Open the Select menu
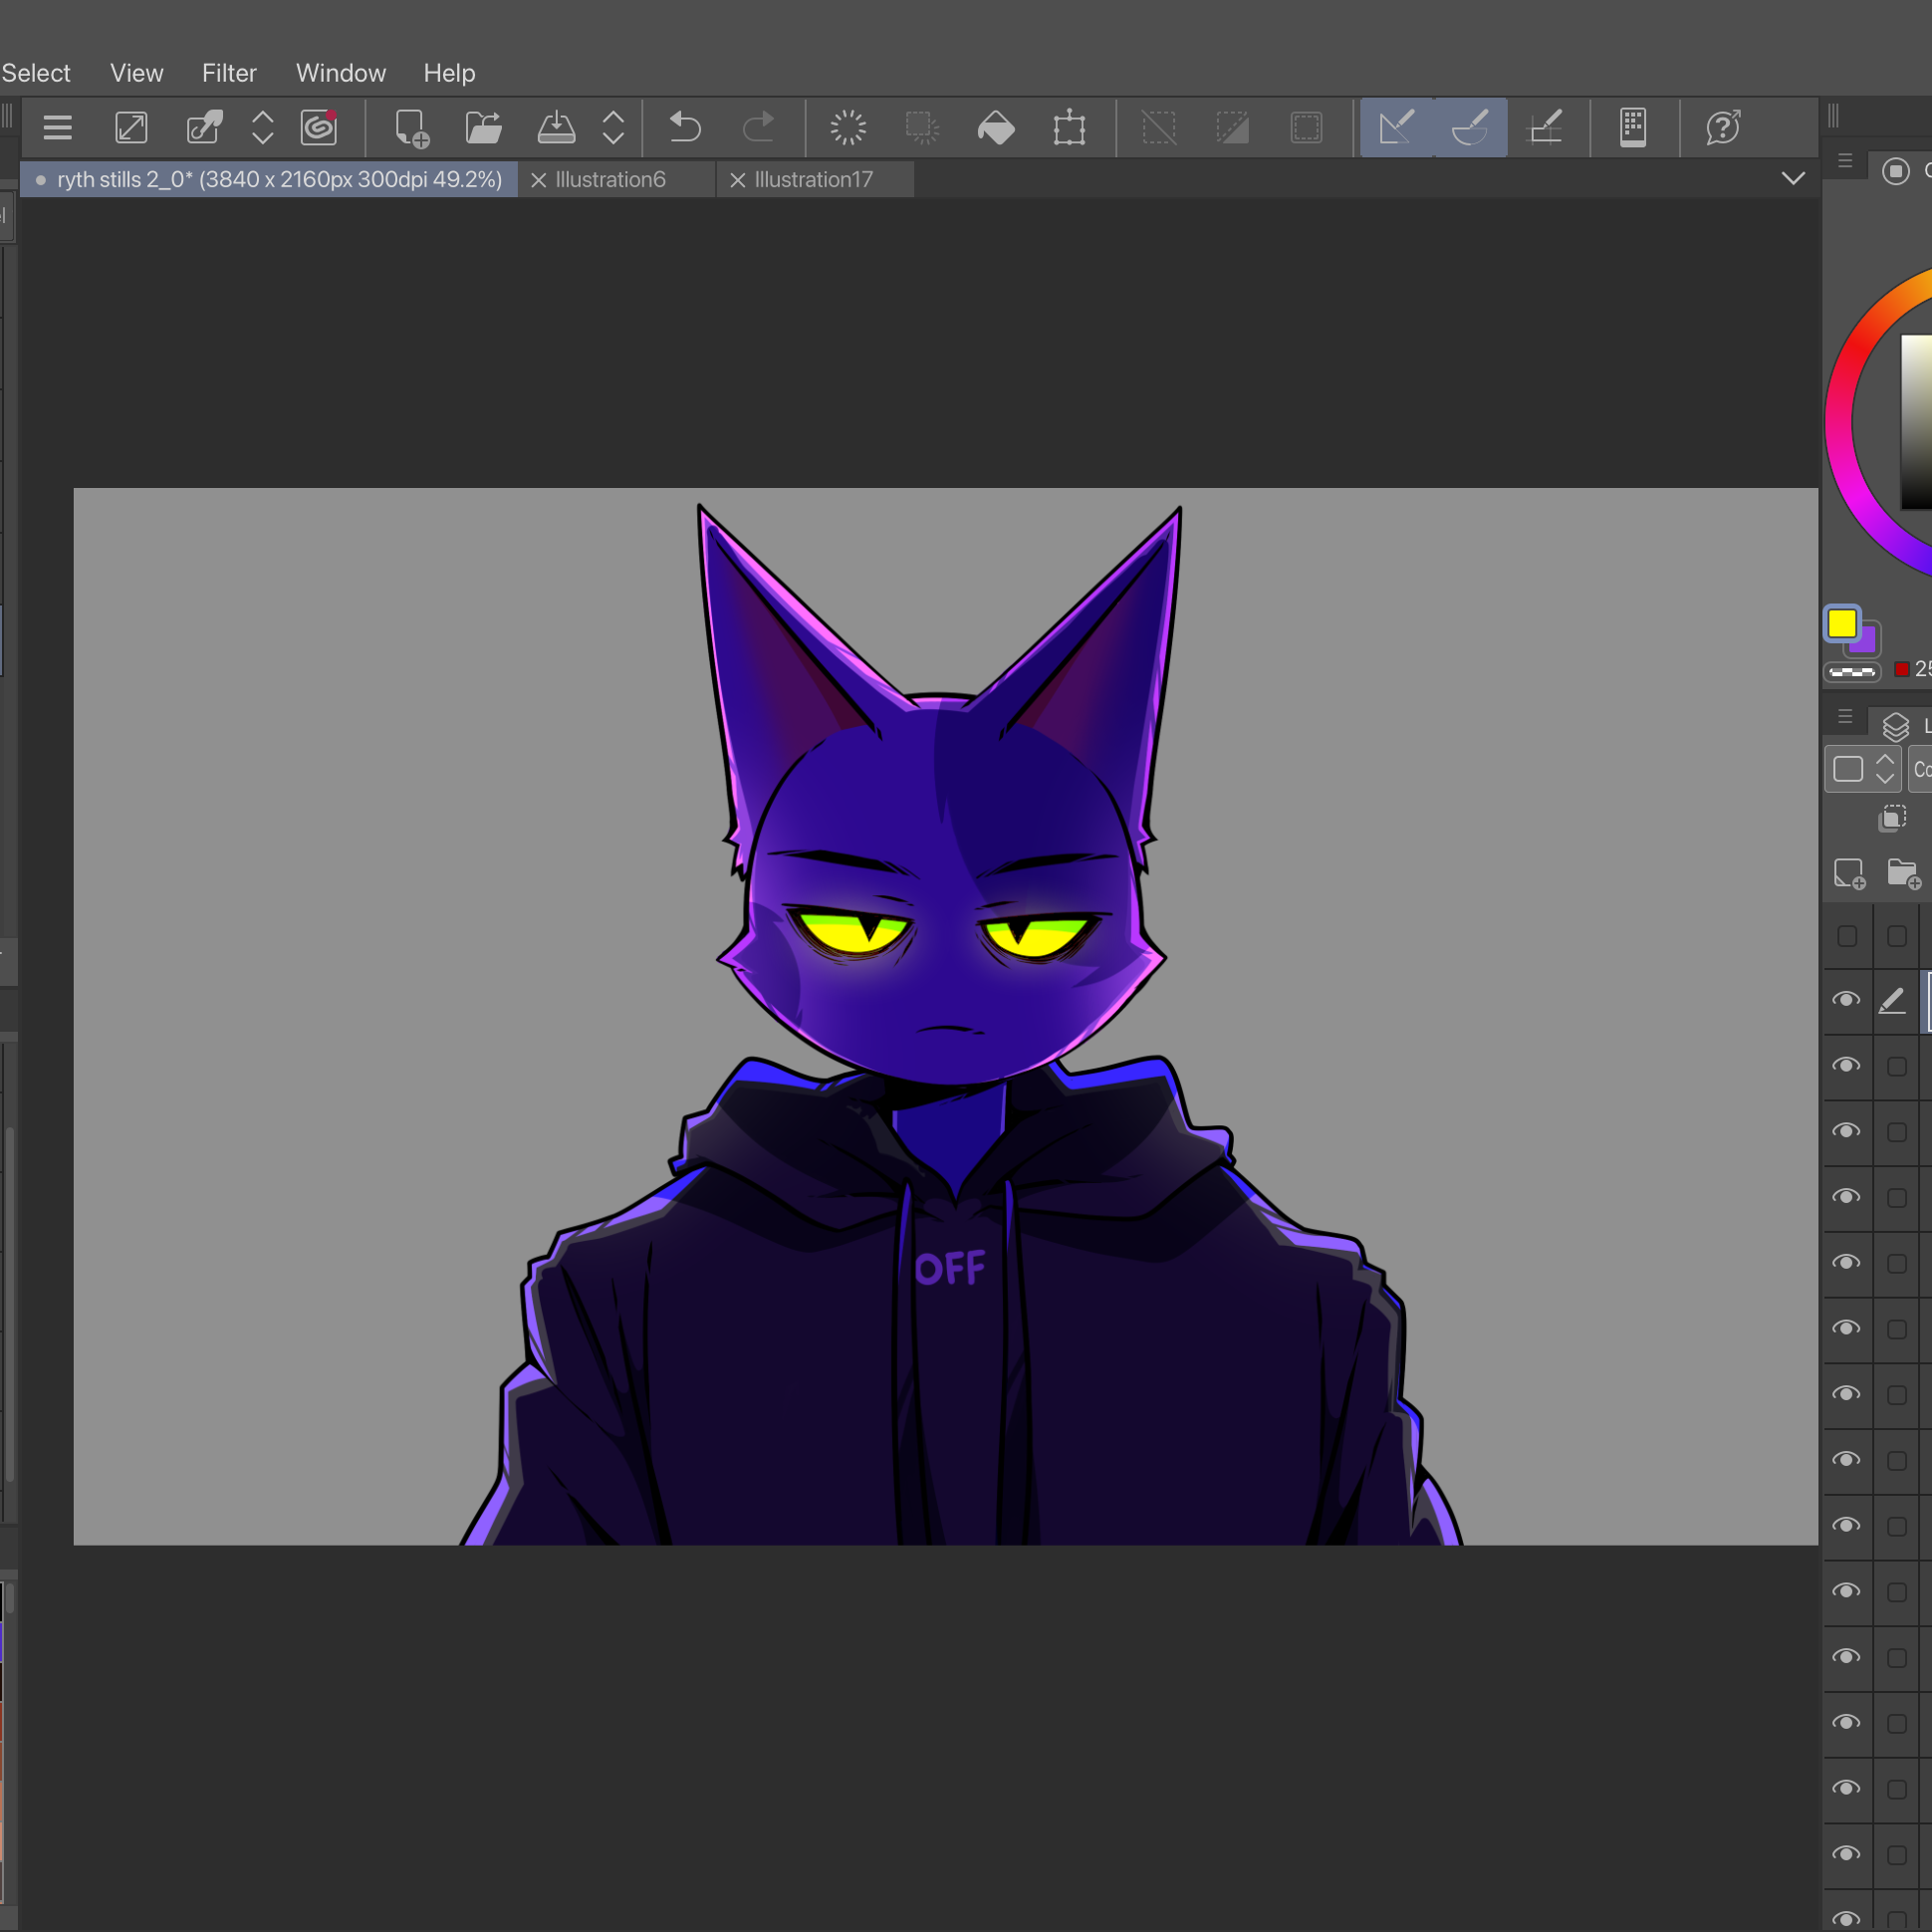1932x1932 pixels. click(x=36, y=73)
